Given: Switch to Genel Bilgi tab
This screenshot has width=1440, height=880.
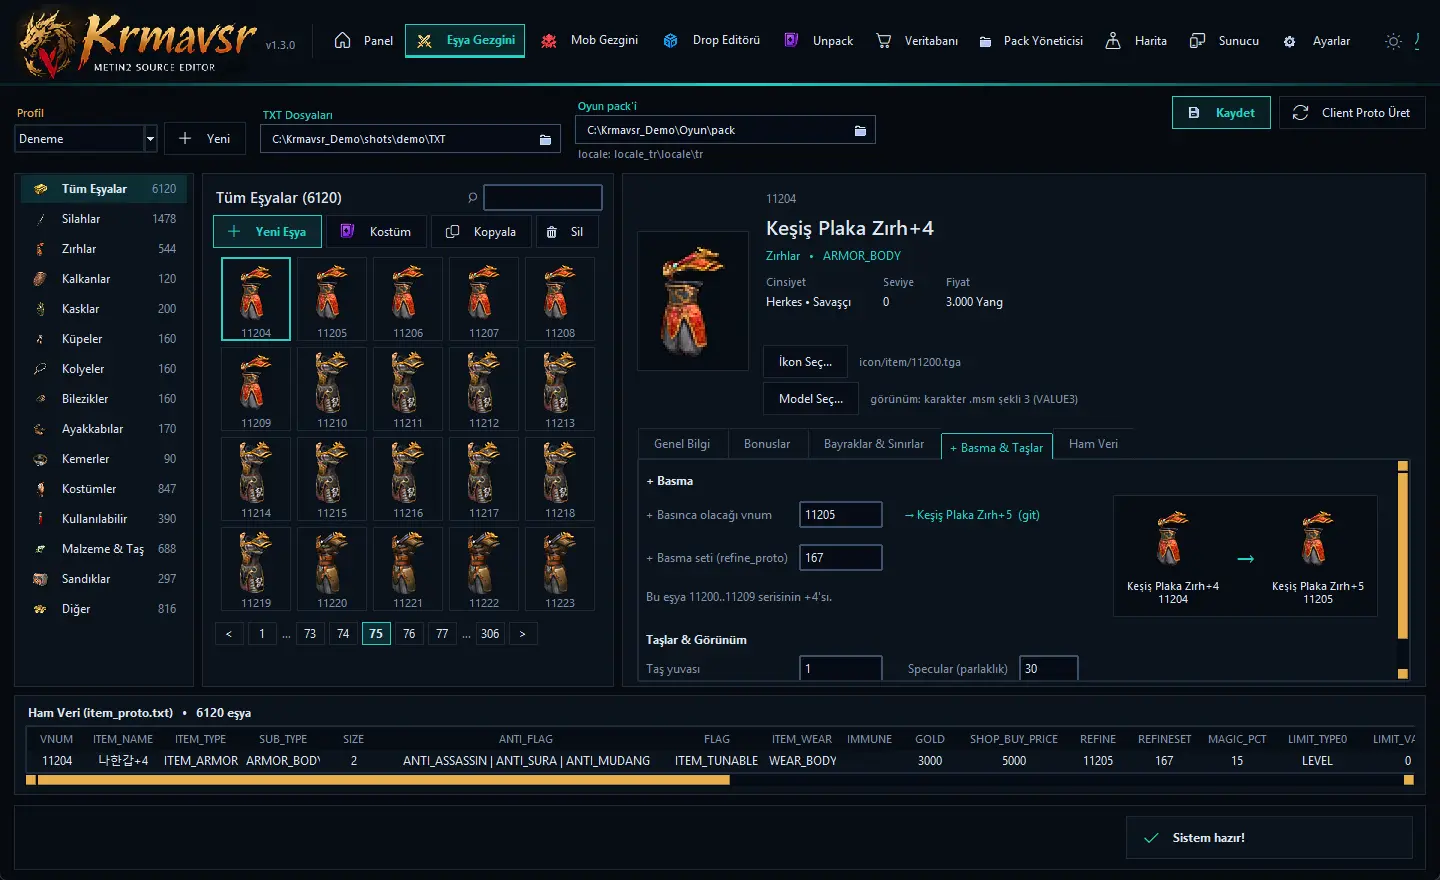Looking at the screenshot, I should pyautogui.click(x=682, y=444).
